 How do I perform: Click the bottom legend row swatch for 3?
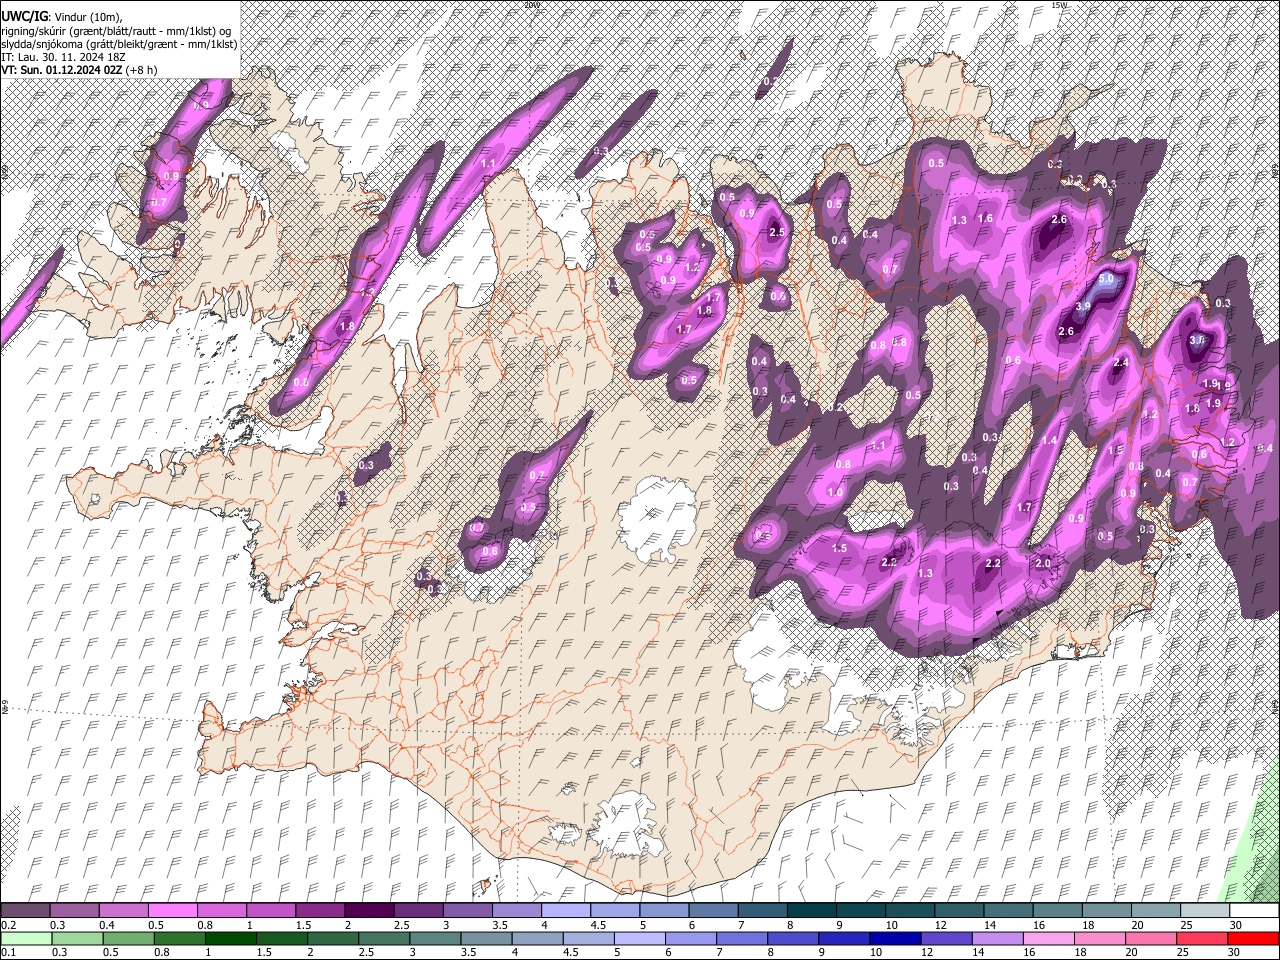[435, 938]
